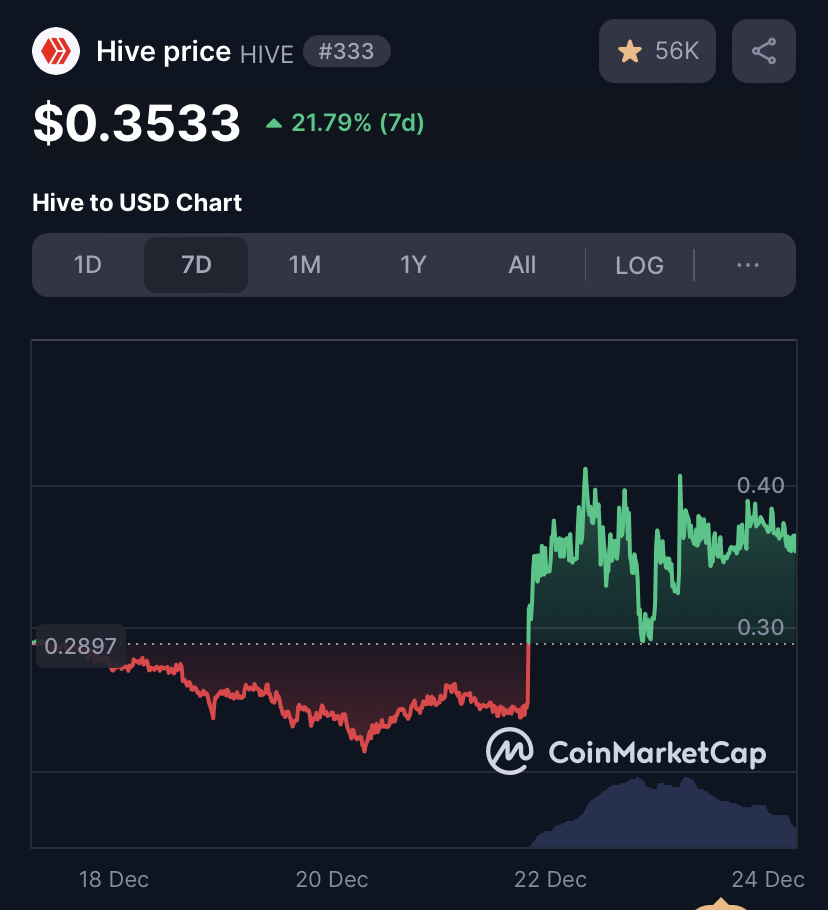Click the 56K watchlist count

[677, 51]
